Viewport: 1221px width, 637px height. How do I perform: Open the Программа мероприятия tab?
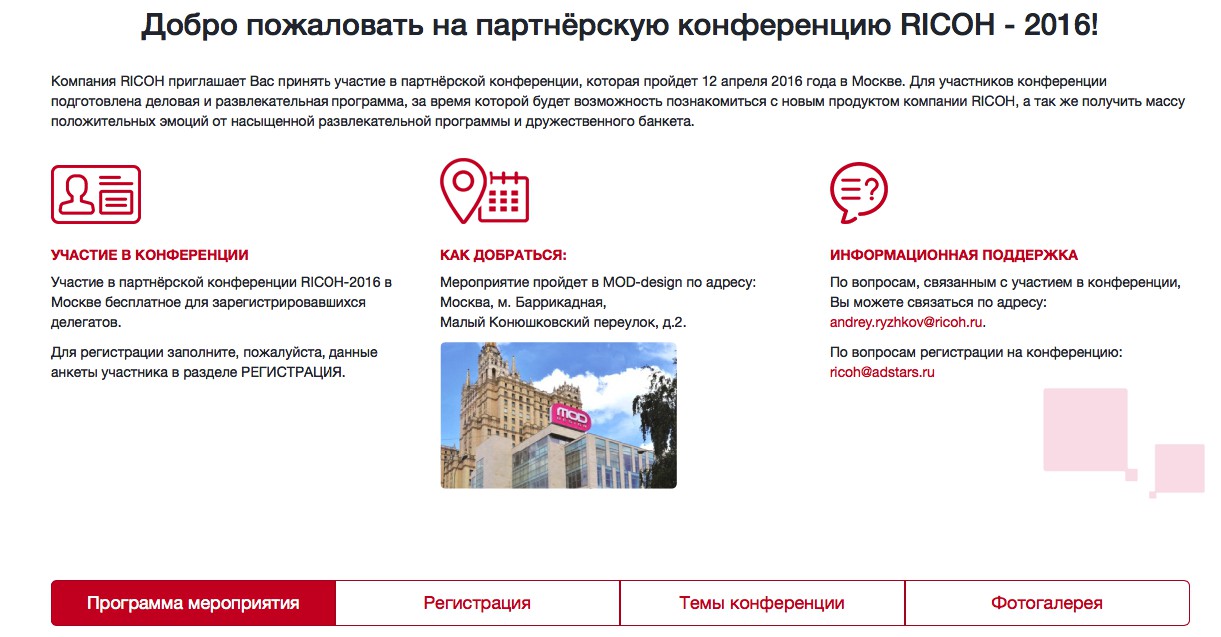pos(193,603)
